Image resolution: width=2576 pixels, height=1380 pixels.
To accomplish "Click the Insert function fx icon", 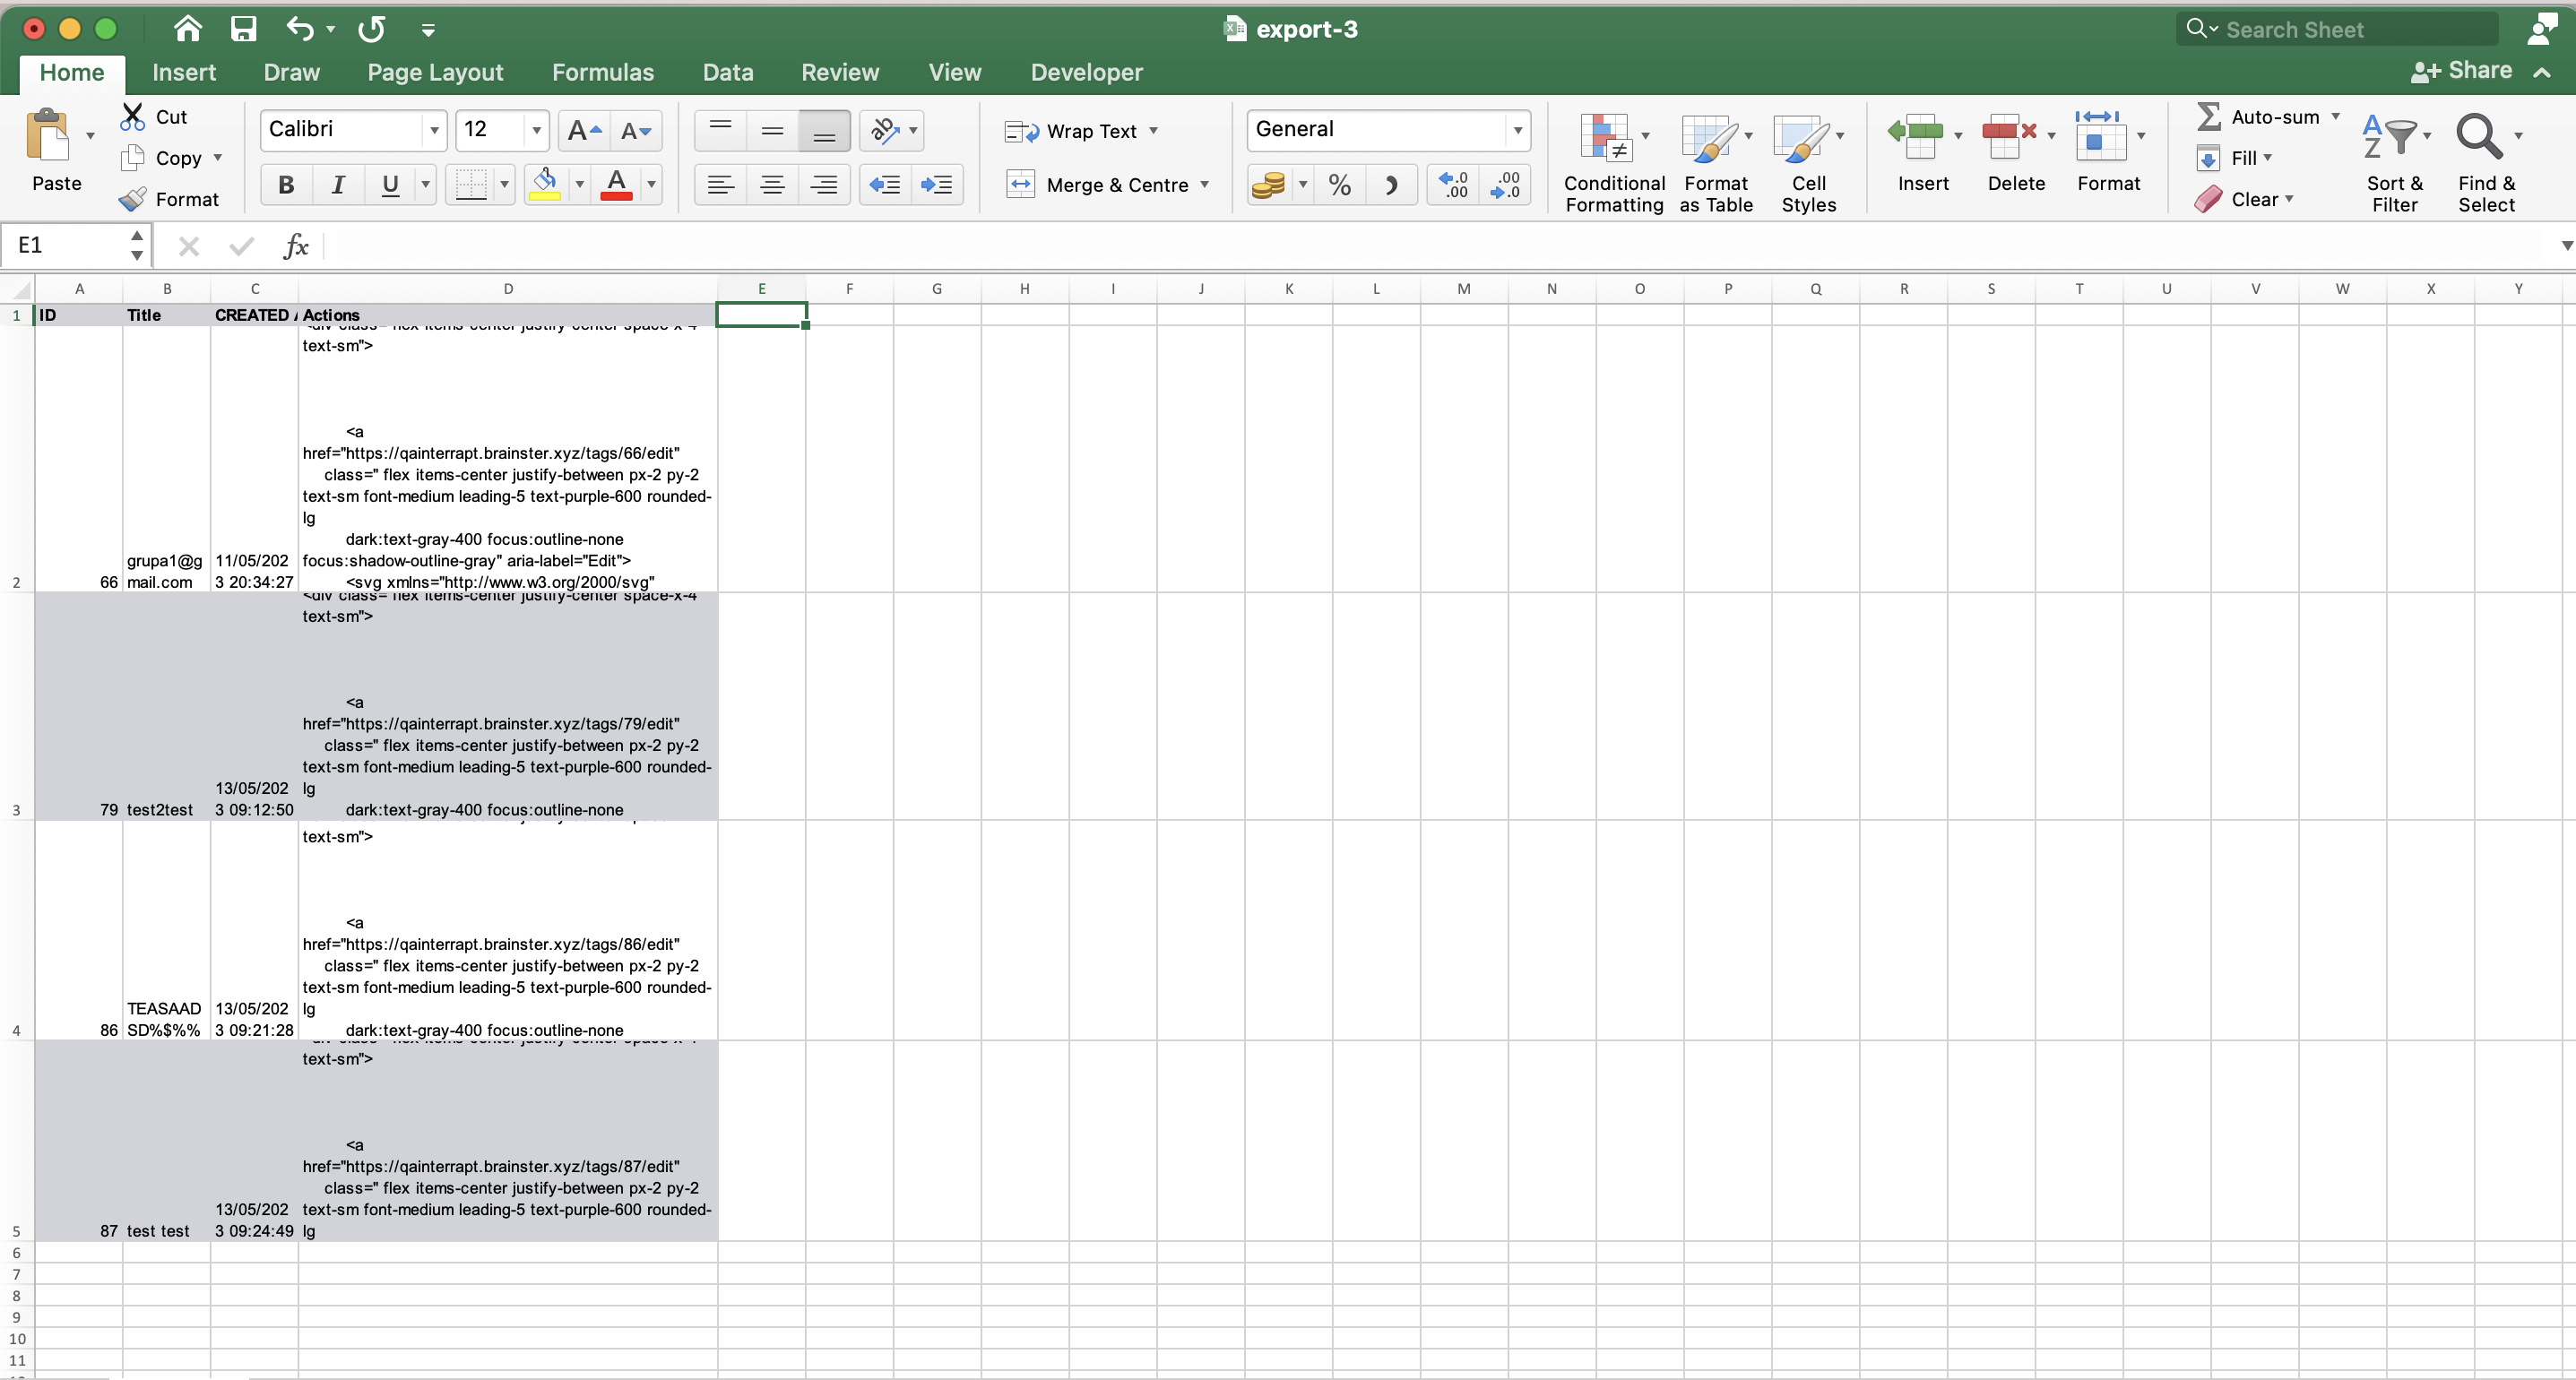I will [296, 245].
